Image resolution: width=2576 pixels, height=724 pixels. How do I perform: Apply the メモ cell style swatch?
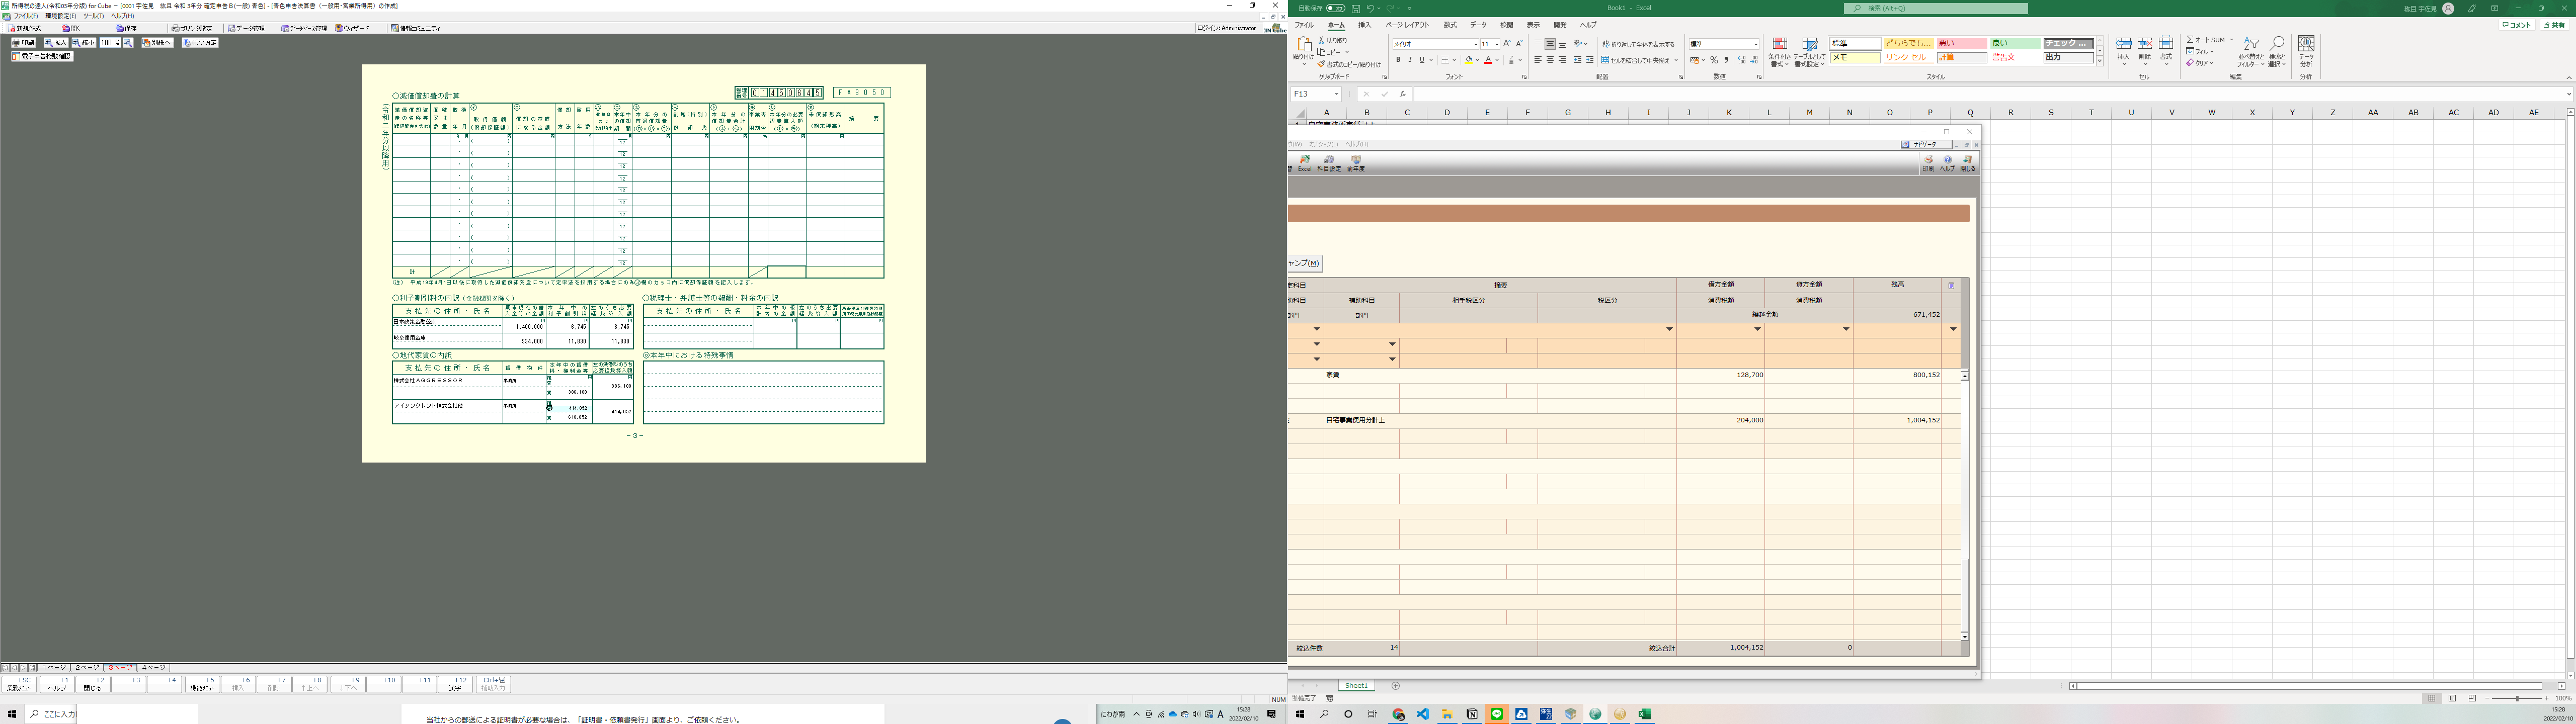click(1855, 58)
